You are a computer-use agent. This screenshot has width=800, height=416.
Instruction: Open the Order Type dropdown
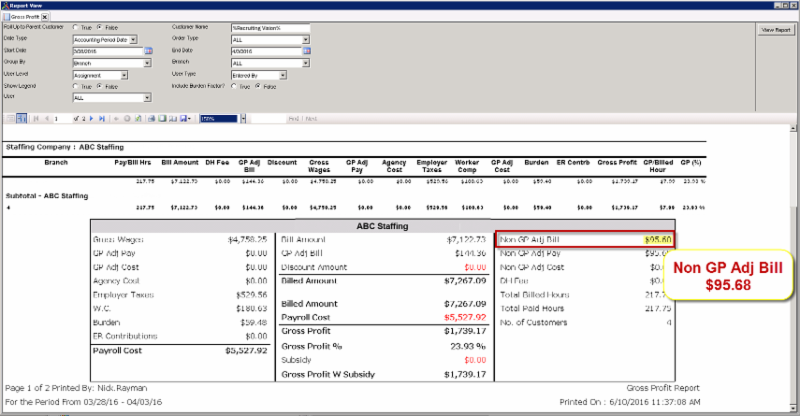306,39
